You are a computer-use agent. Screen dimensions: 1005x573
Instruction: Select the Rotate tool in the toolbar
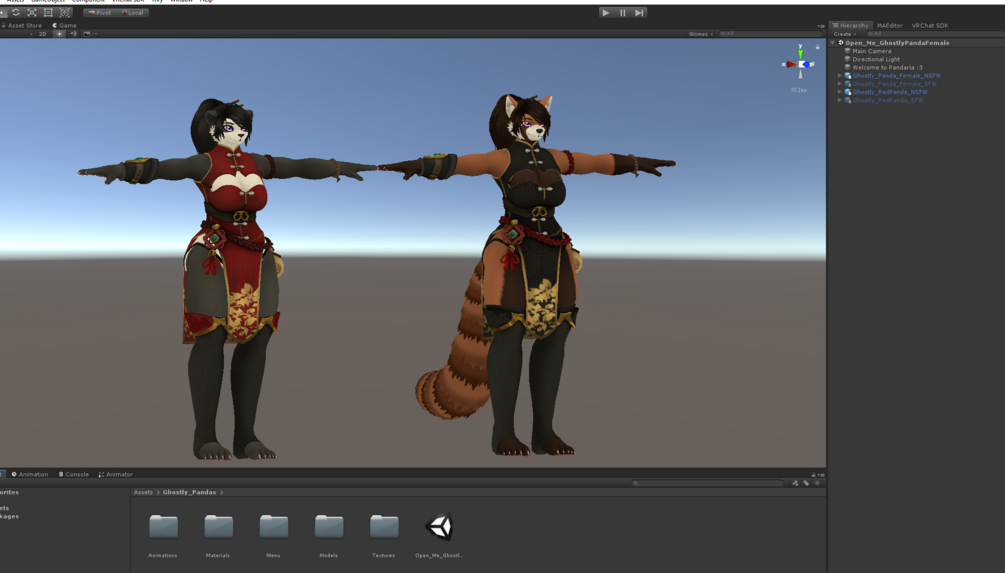coord(16,12)
